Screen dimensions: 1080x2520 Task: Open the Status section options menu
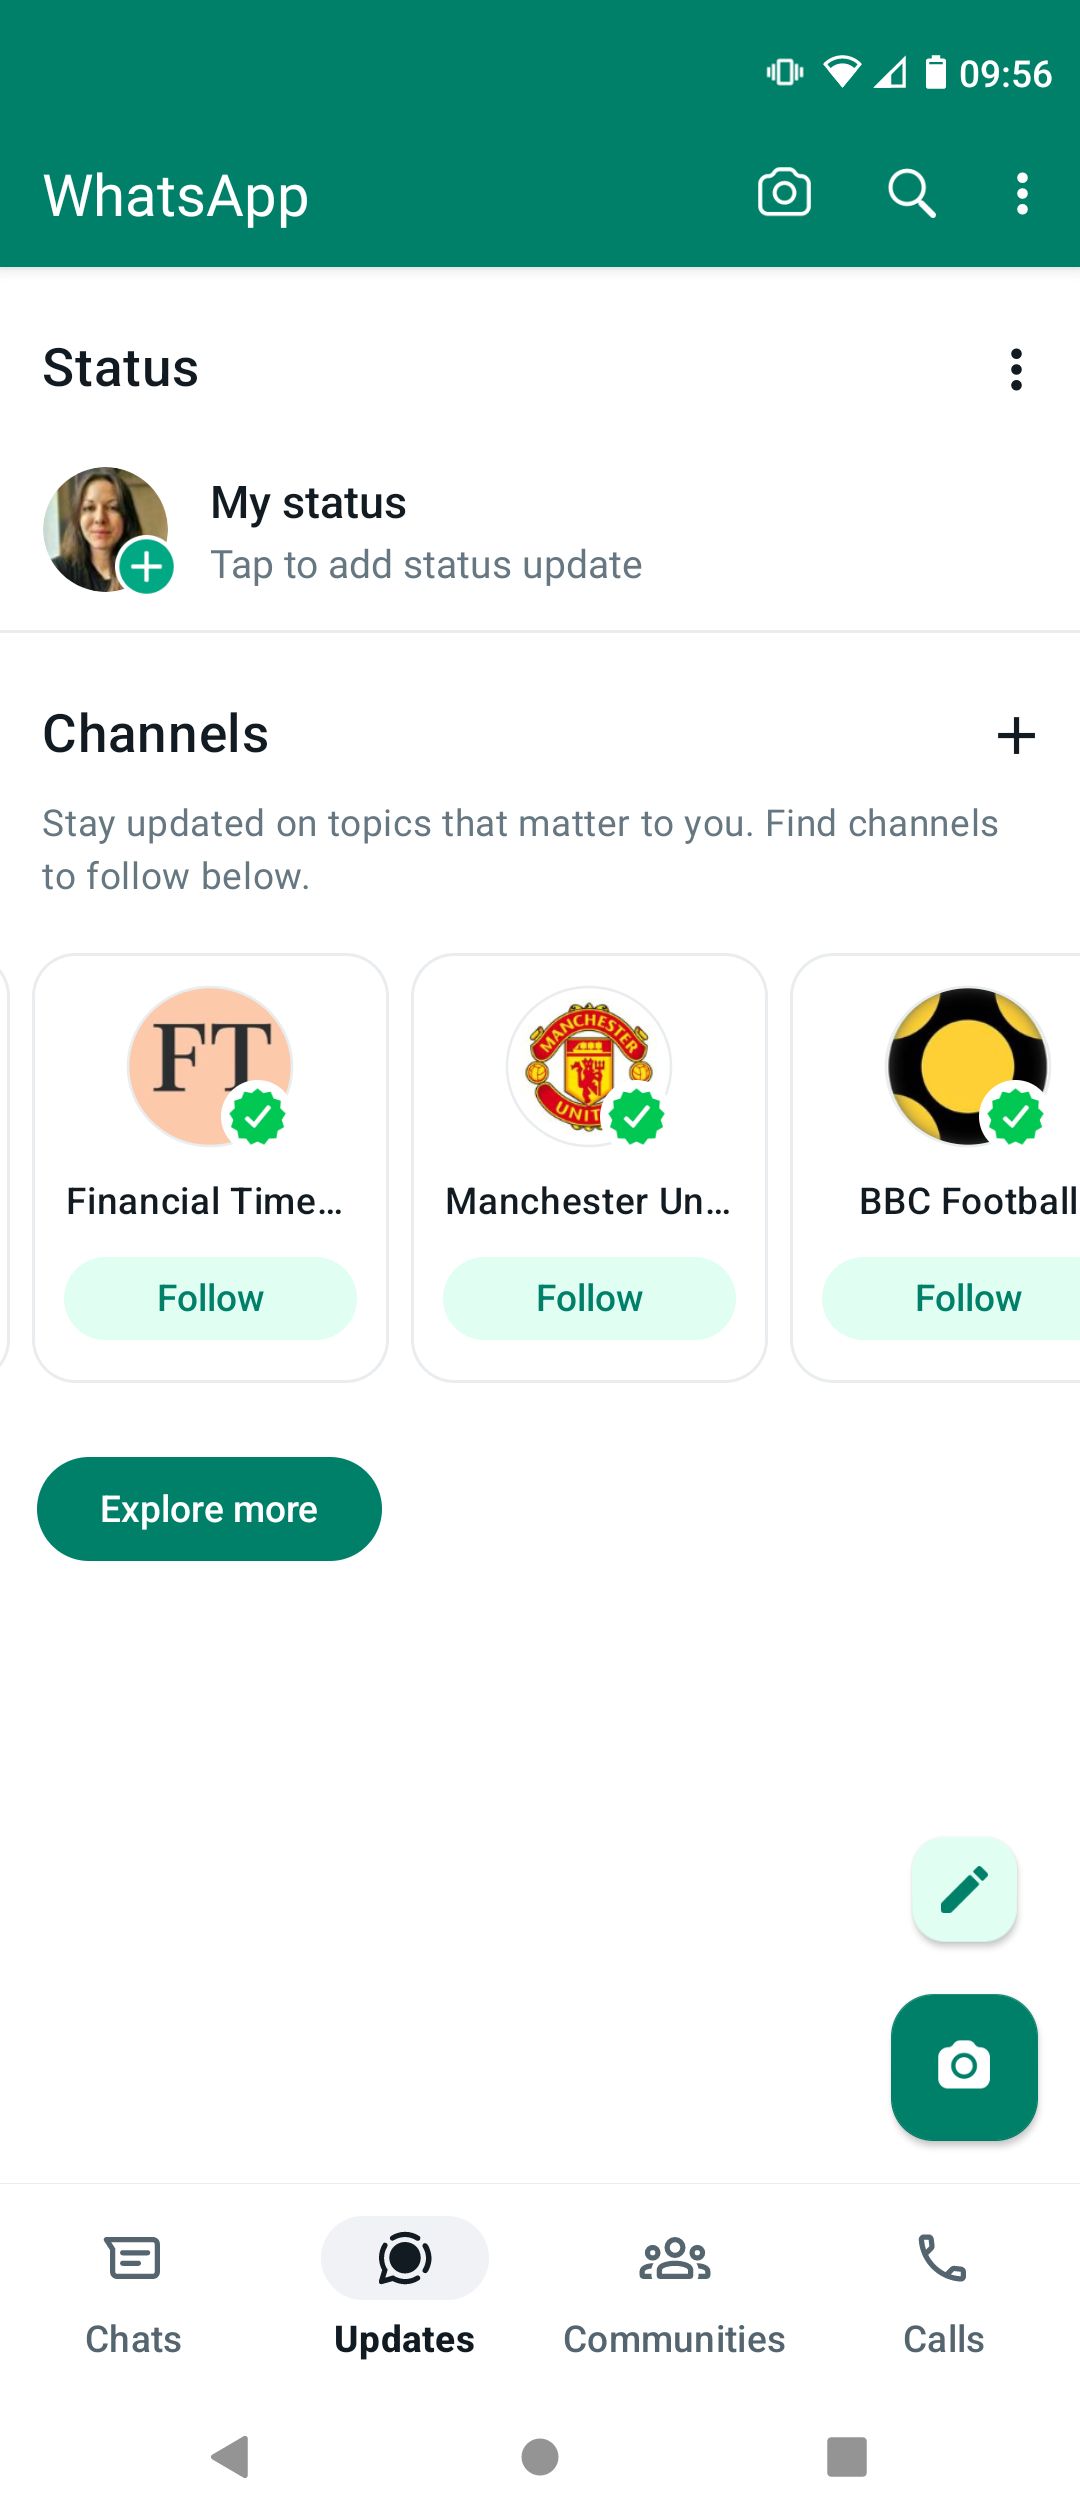click(1016, 369)
